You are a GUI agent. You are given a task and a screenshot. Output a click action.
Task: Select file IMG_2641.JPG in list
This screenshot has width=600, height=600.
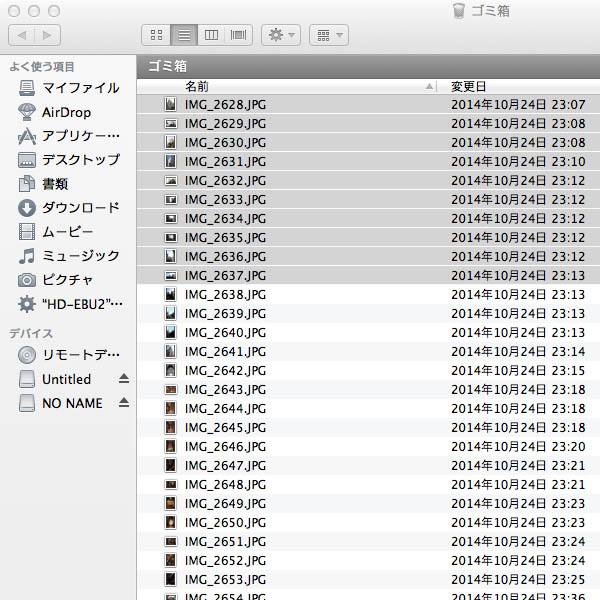[225, 351]
